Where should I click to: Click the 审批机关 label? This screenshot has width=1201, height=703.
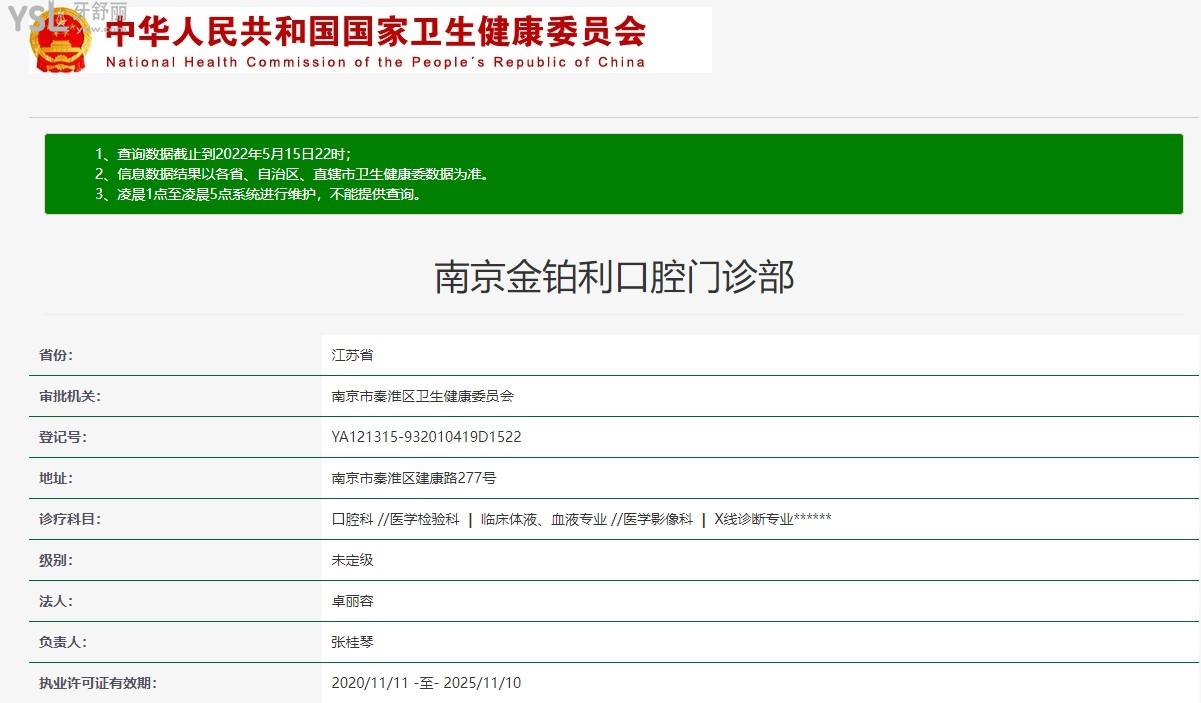click(x=70, y=396)
